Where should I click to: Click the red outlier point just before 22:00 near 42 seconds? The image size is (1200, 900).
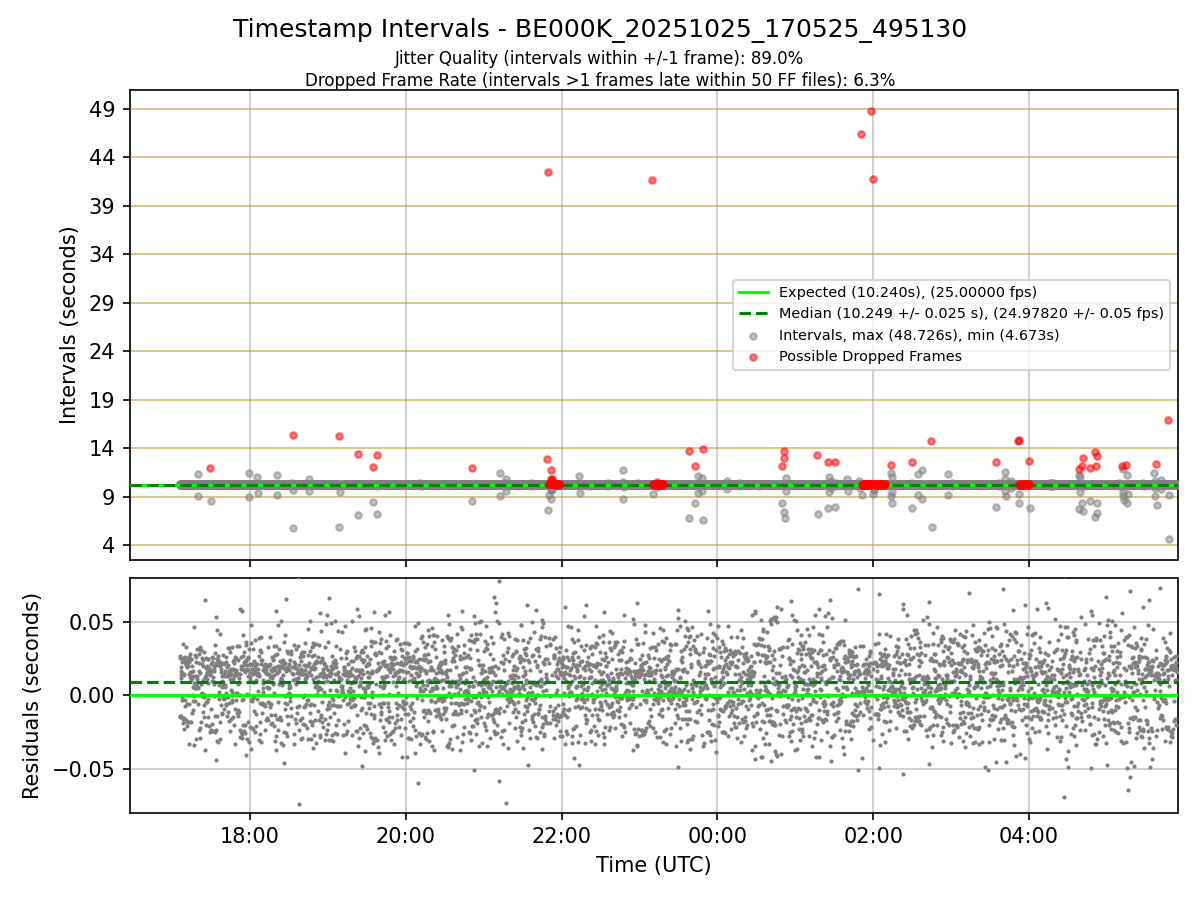click(x=548, y=172)
